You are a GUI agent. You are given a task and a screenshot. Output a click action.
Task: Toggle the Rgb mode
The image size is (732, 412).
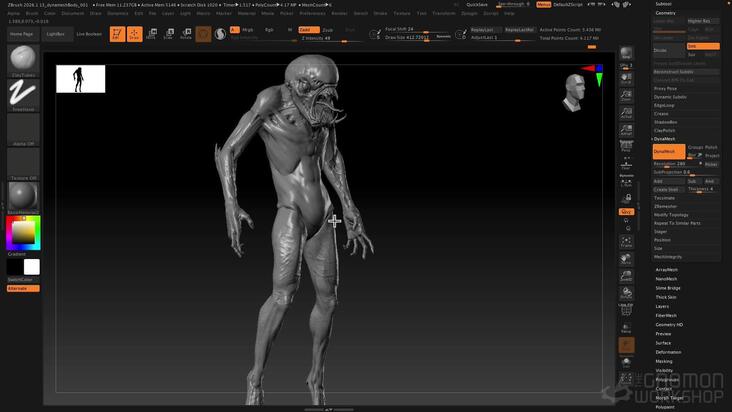[x=269, y=29]
